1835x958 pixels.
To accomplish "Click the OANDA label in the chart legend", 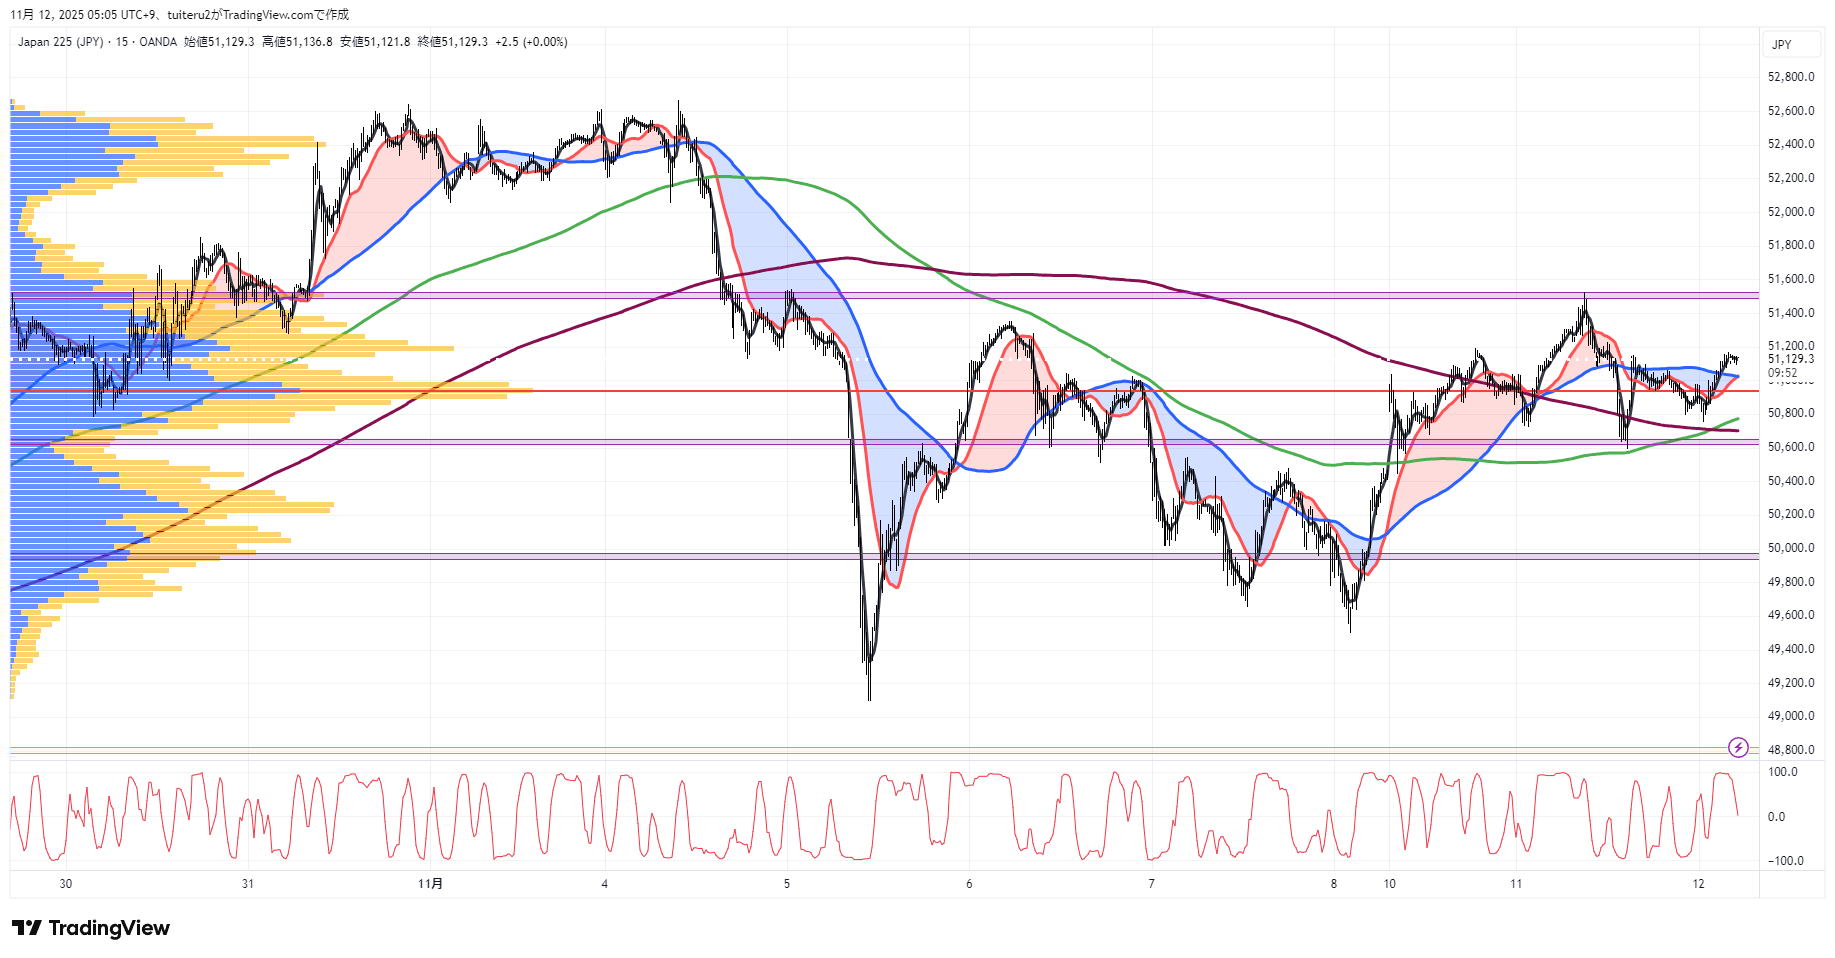I will pos(158,42).
